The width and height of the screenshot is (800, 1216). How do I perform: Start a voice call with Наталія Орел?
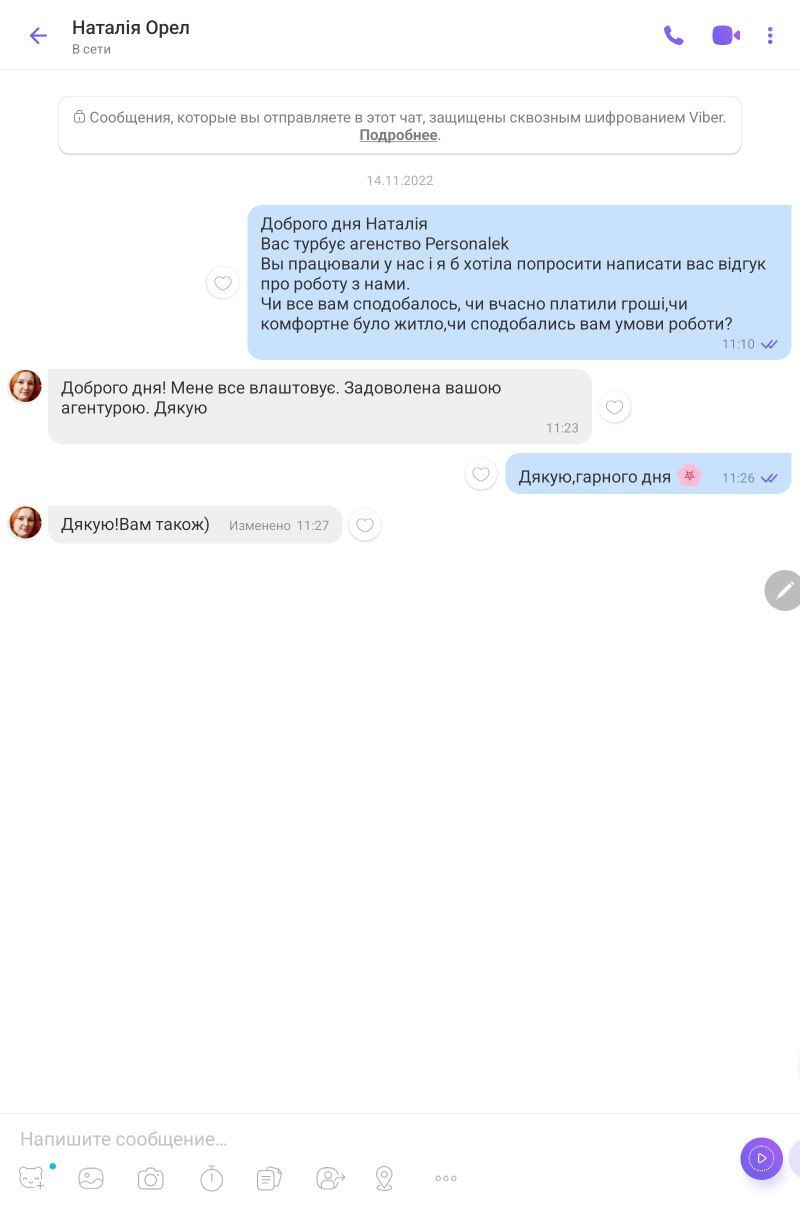coord(674,36)
